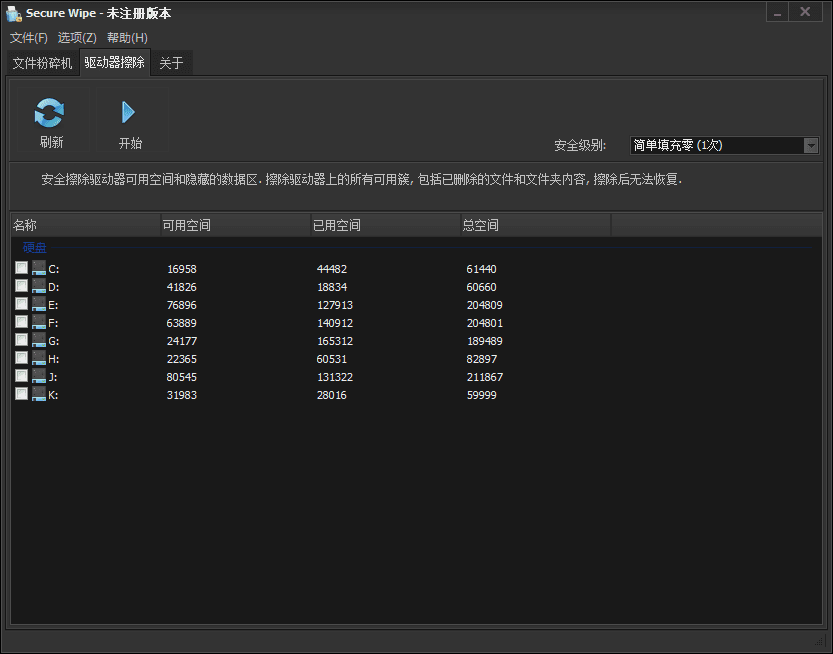The image size is (833, 654).
Task: Open the 帮助(H) menu
Action: 126,37
